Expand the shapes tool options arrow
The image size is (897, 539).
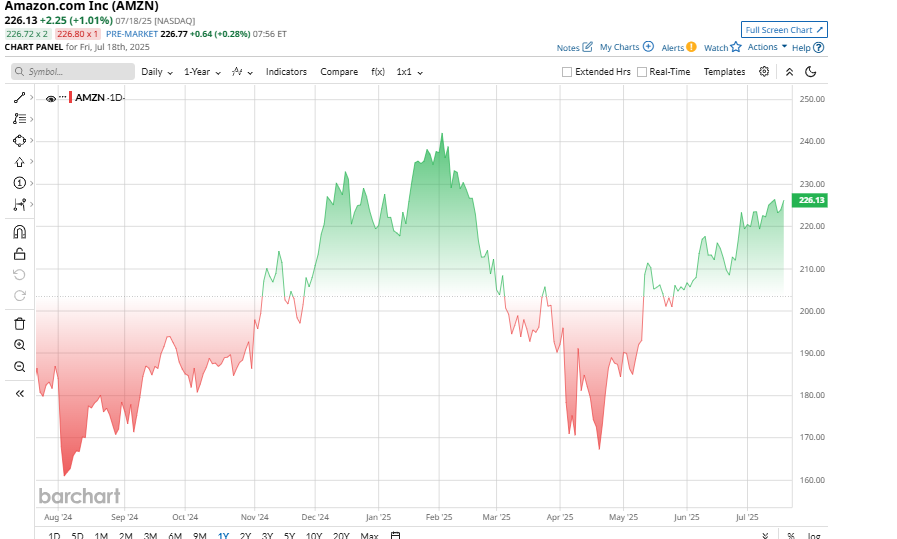31,140
